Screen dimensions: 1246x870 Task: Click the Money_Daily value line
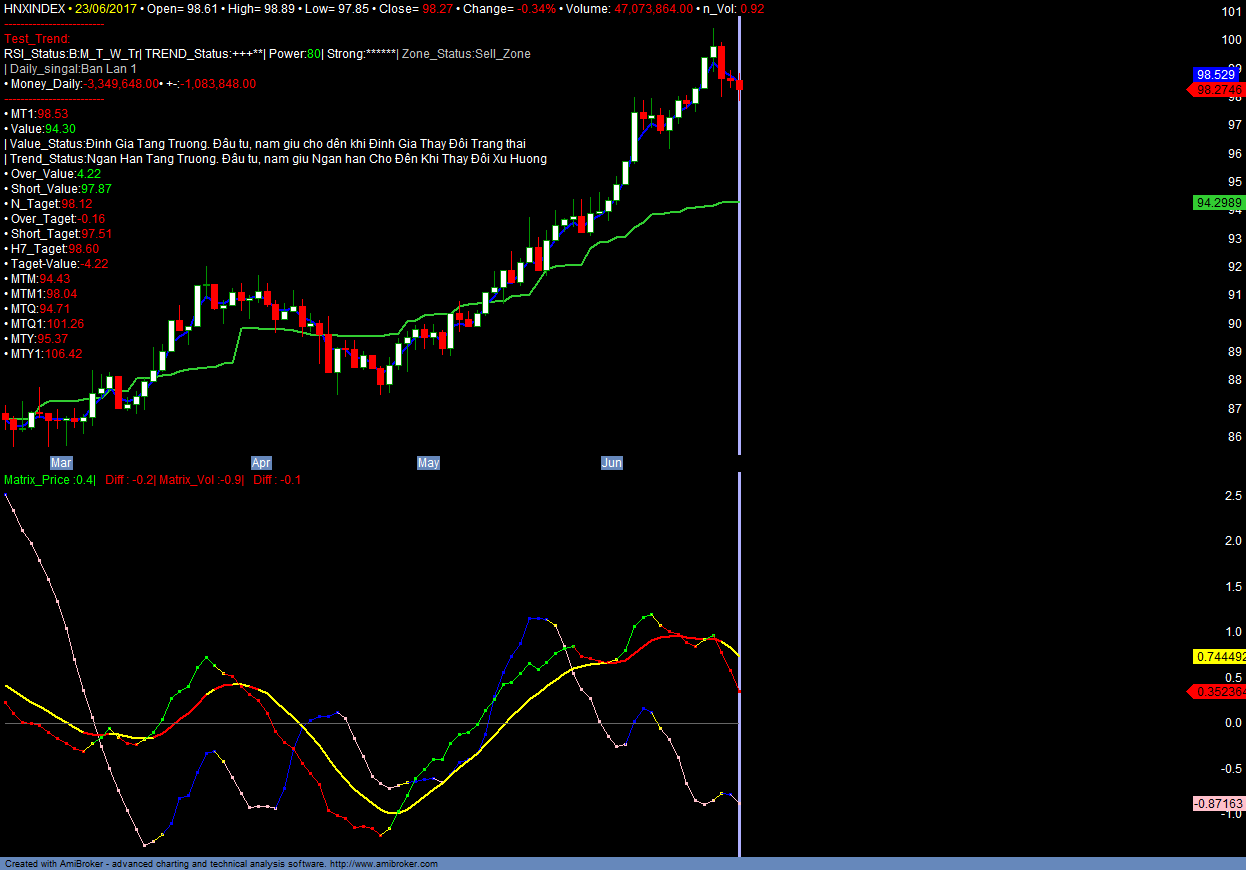(130, 84)
